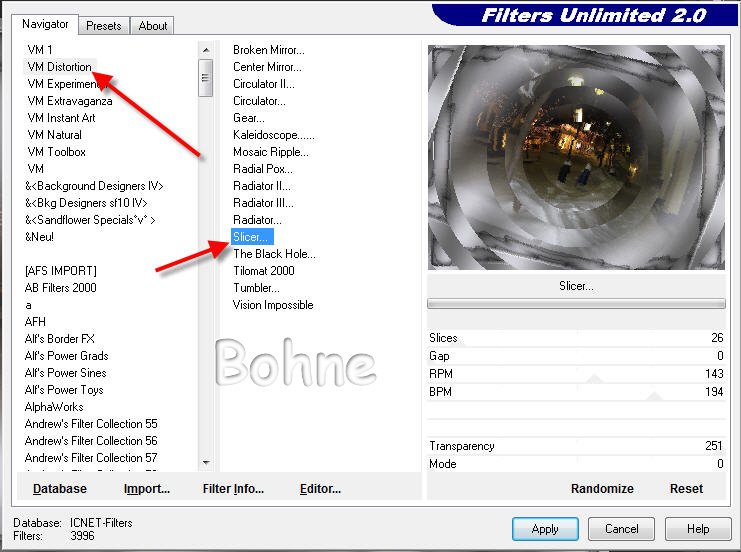Choose the Kaleidoscope filter
741x552 pixels.
(273, 135)
